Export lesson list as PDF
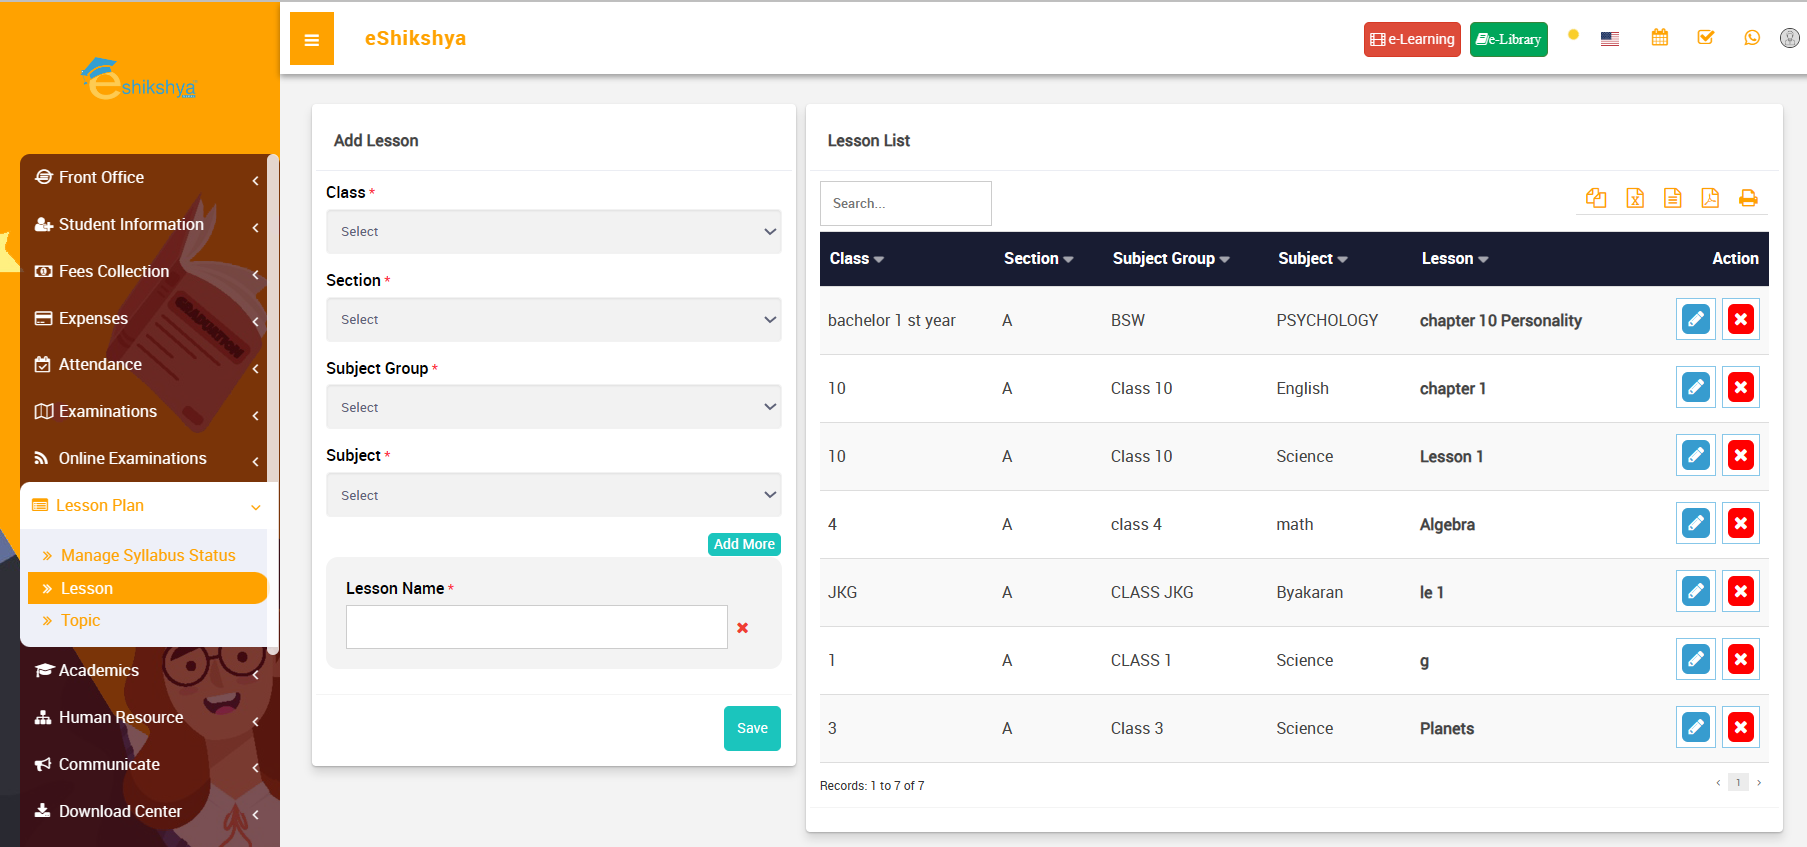Screen dimensions: 1807x847 pyautogui.click(x=1710, y=198)
